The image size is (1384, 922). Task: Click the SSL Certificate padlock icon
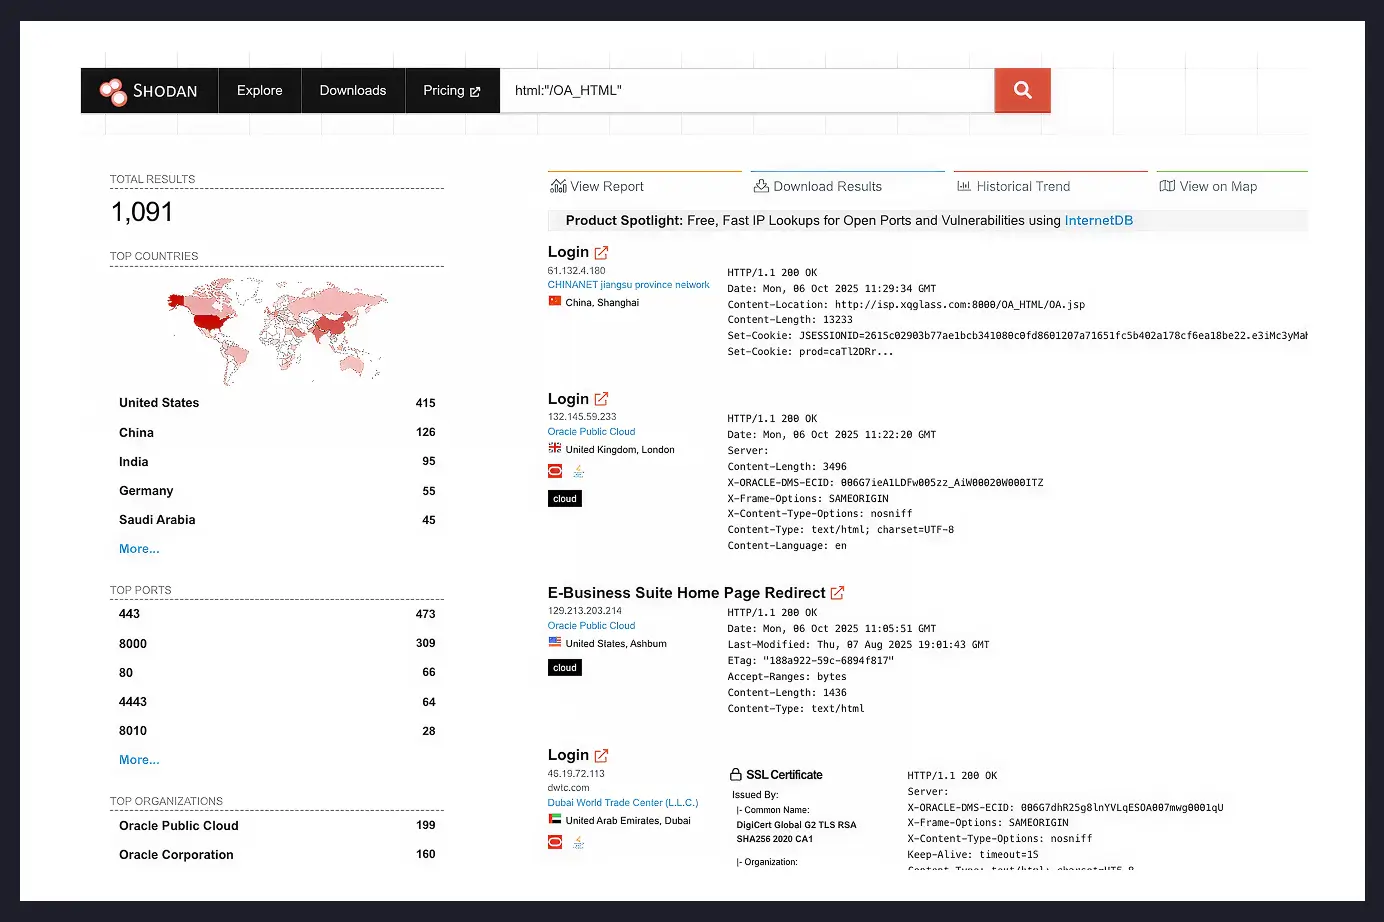(x=736, y=773)
